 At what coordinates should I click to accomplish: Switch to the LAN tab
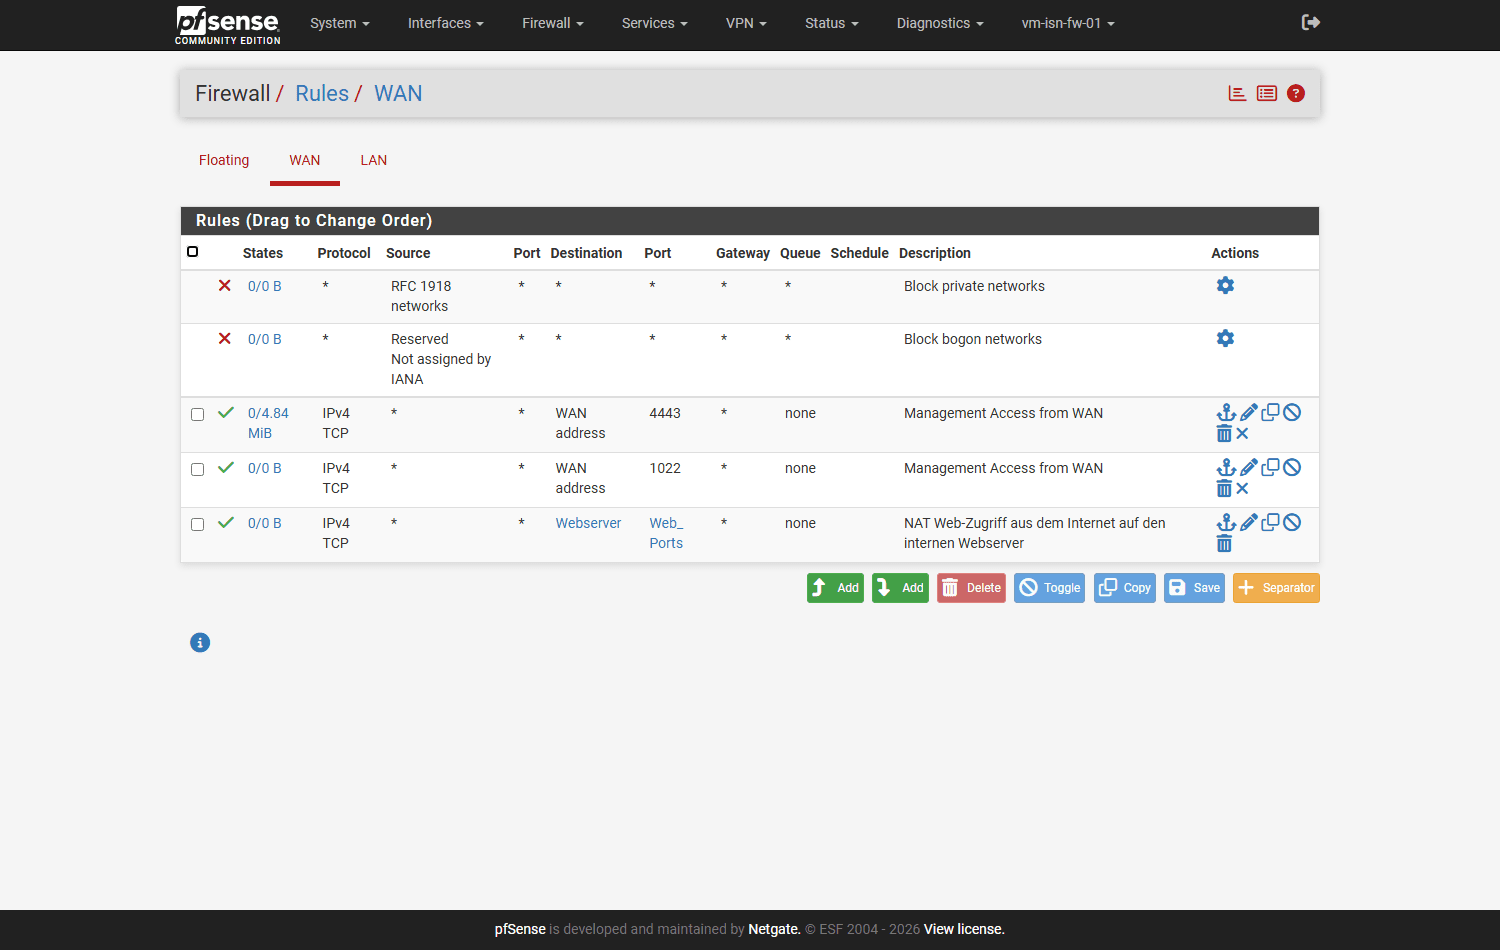374,160
